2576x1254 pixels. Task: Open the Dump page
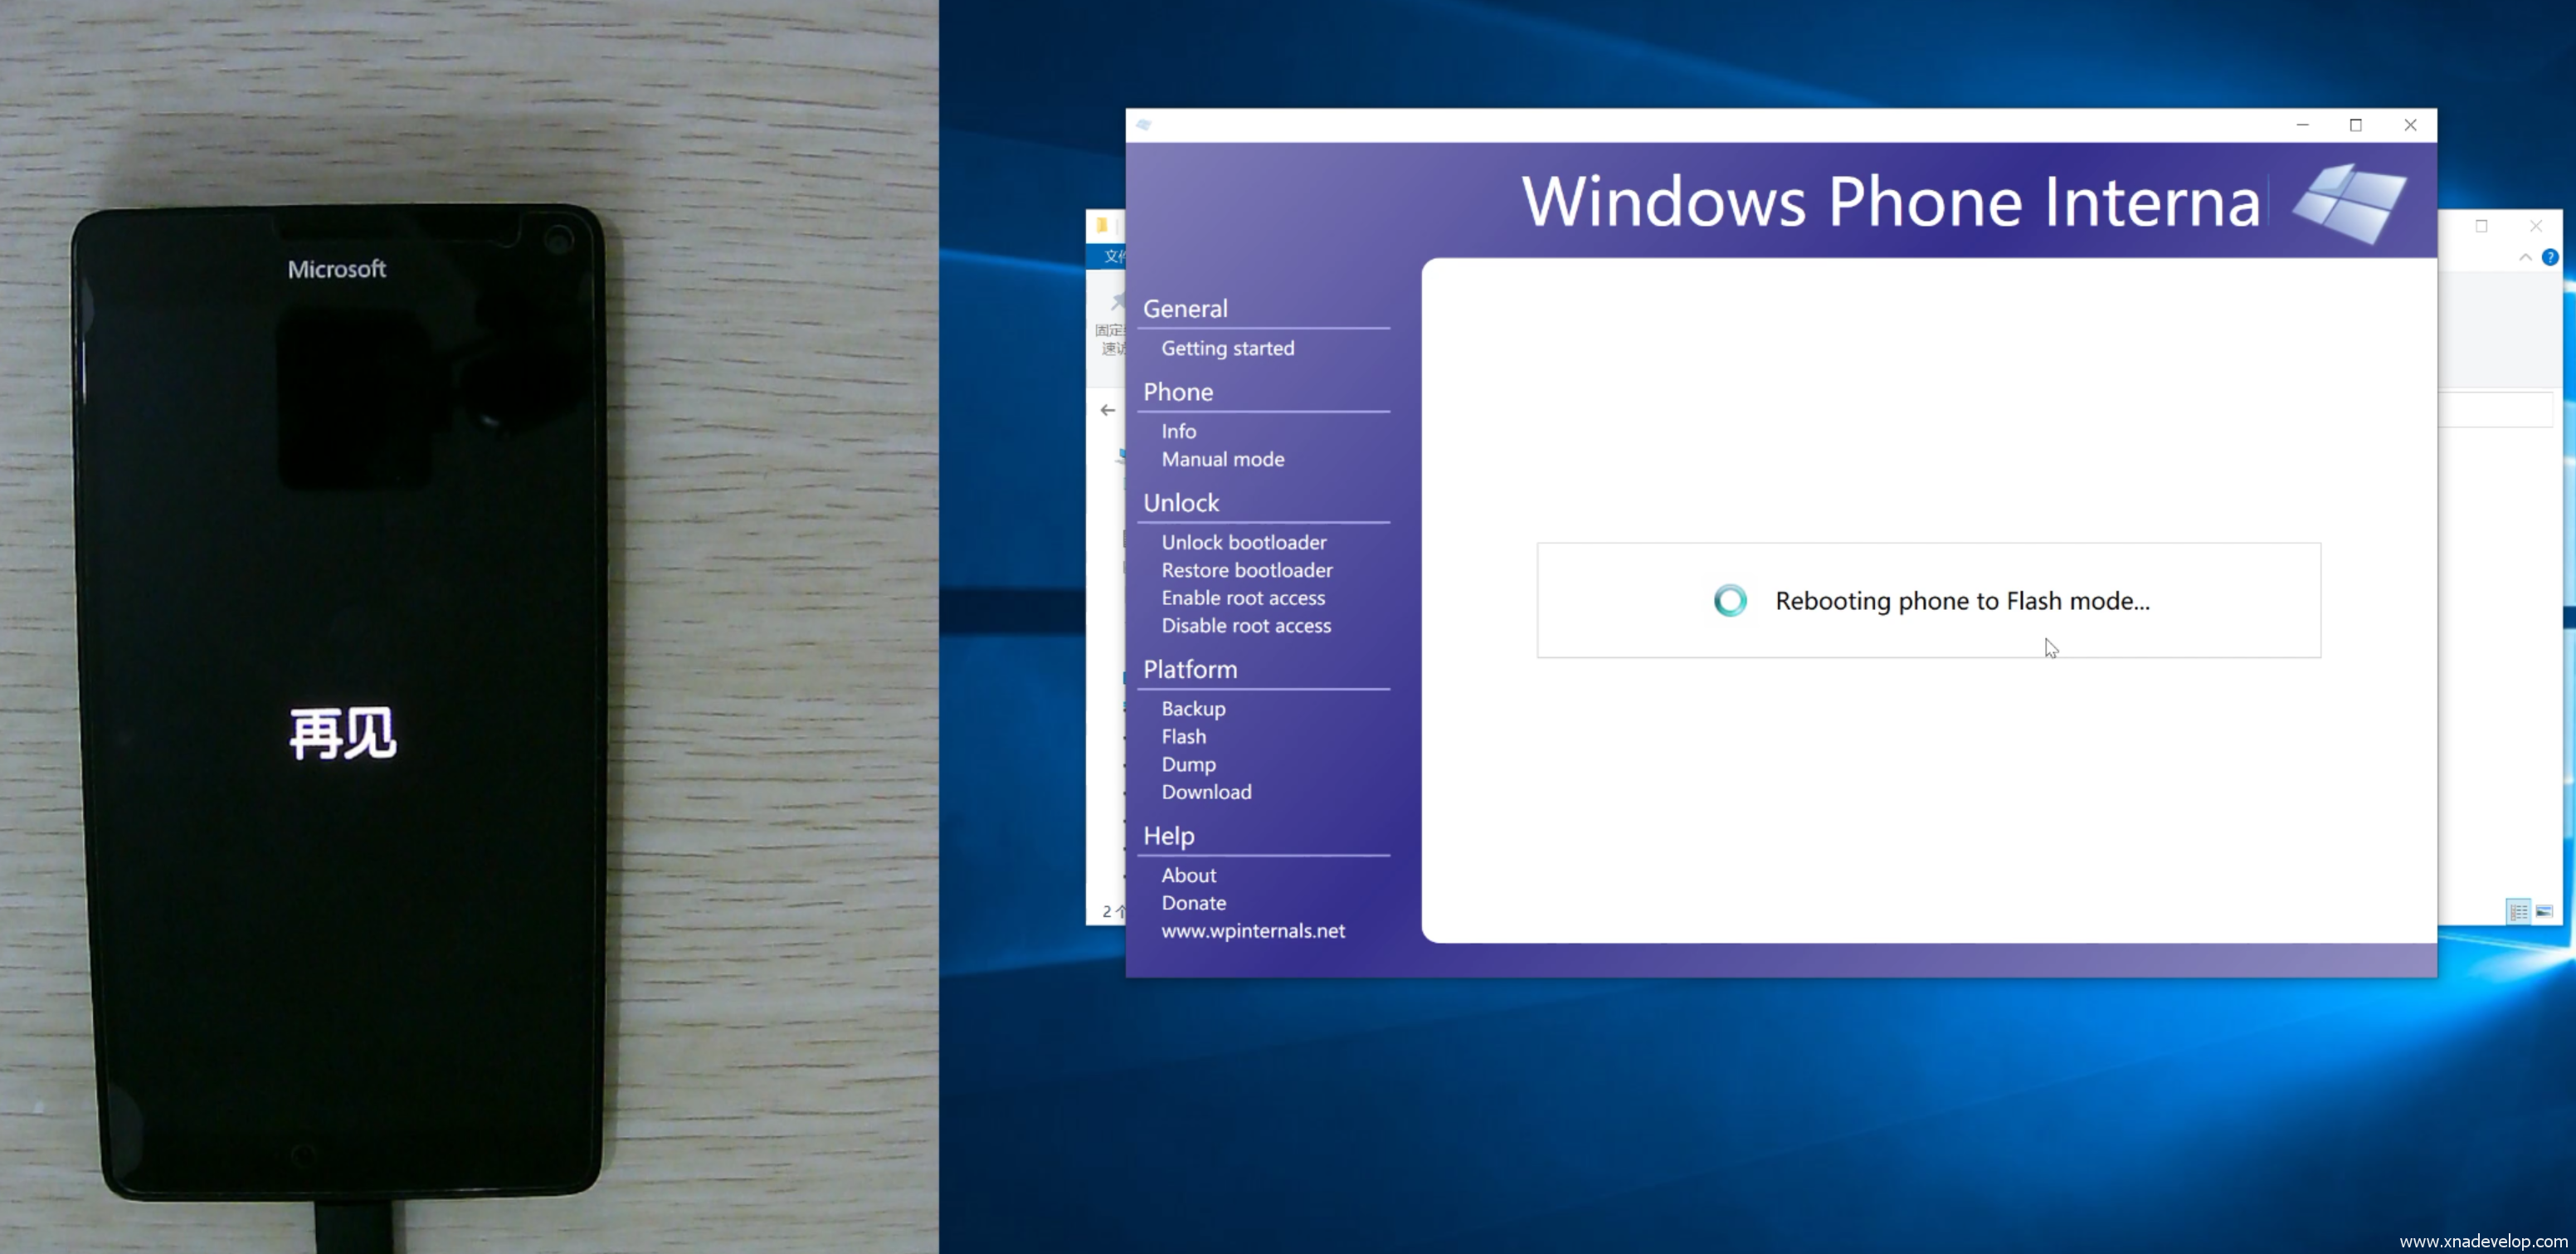pyautogui.click(x=1188, y=765)
